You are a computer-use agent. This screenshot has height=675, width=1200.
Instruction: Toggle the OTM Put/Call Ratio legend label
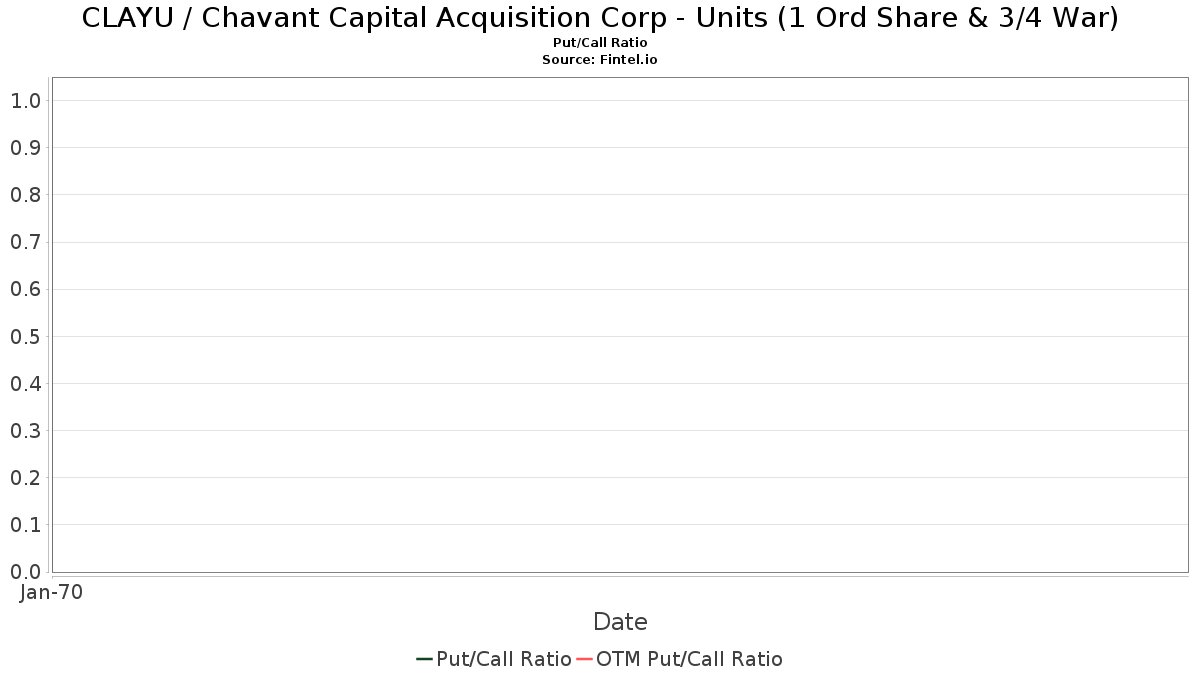coord(689,659)
